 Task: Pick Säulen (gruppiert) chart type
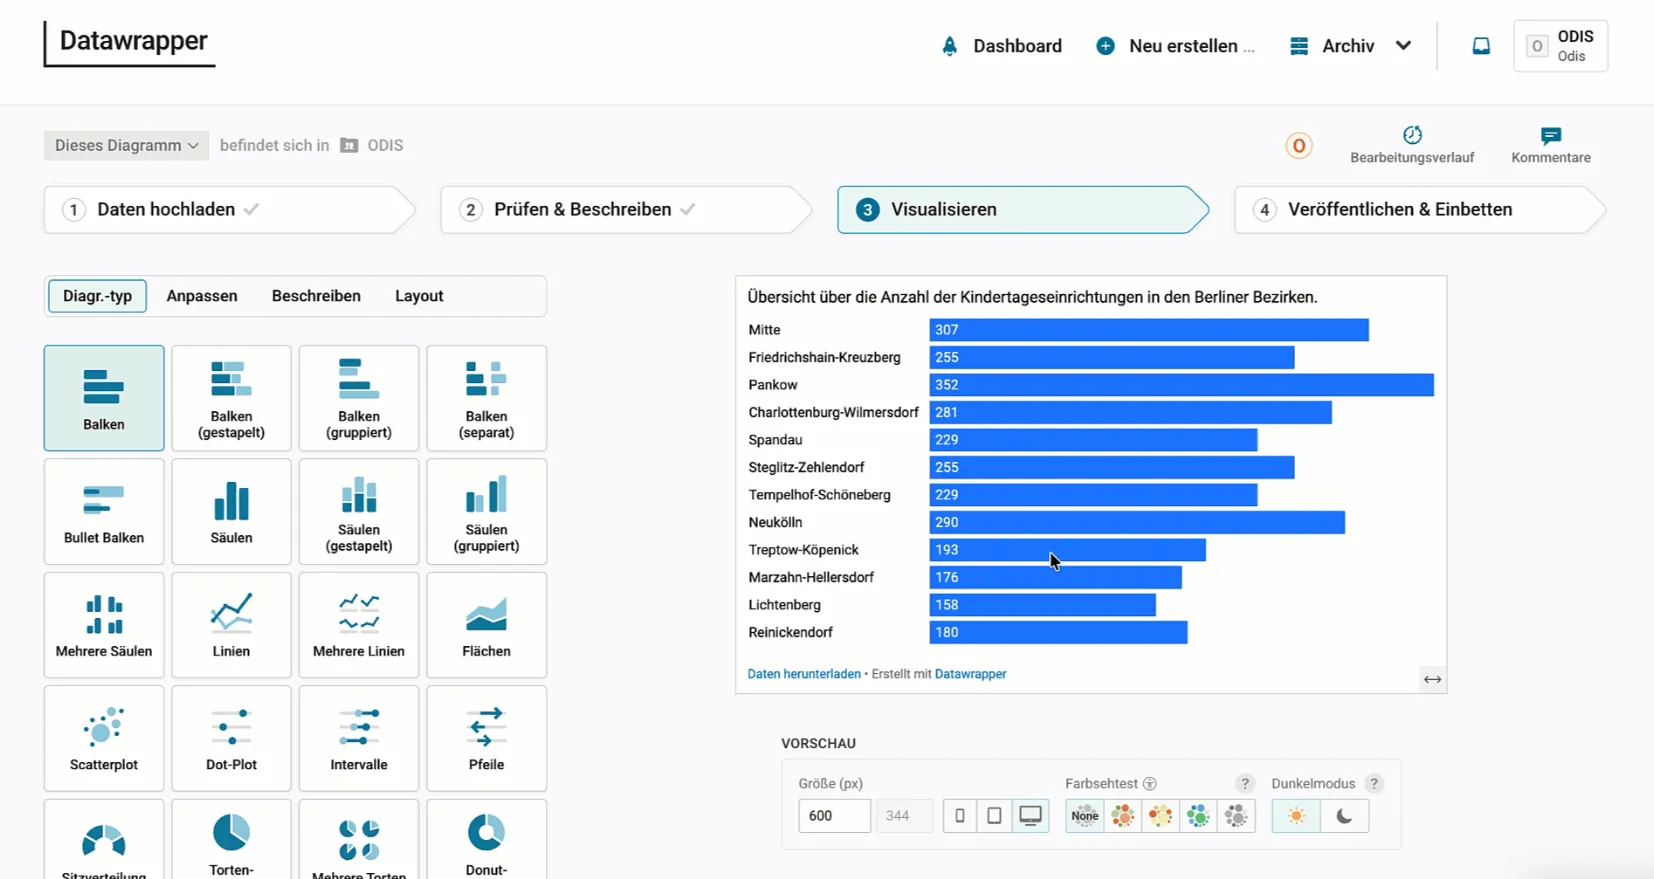coord(486,511)
